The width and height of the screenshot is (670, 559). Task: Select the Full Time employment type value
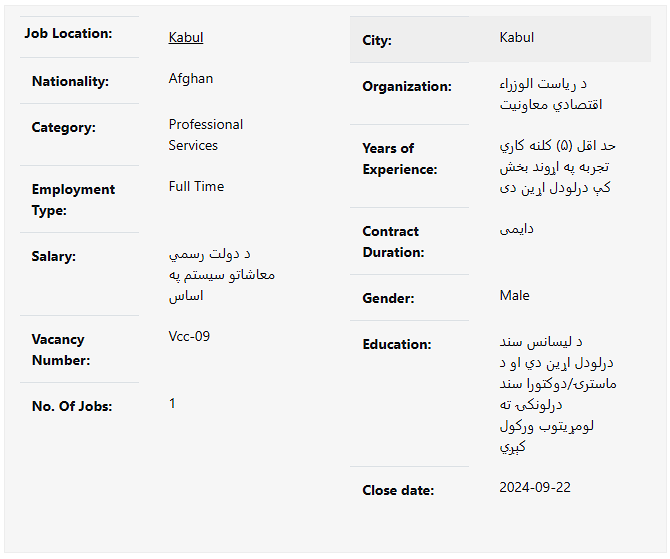(196, 187)
